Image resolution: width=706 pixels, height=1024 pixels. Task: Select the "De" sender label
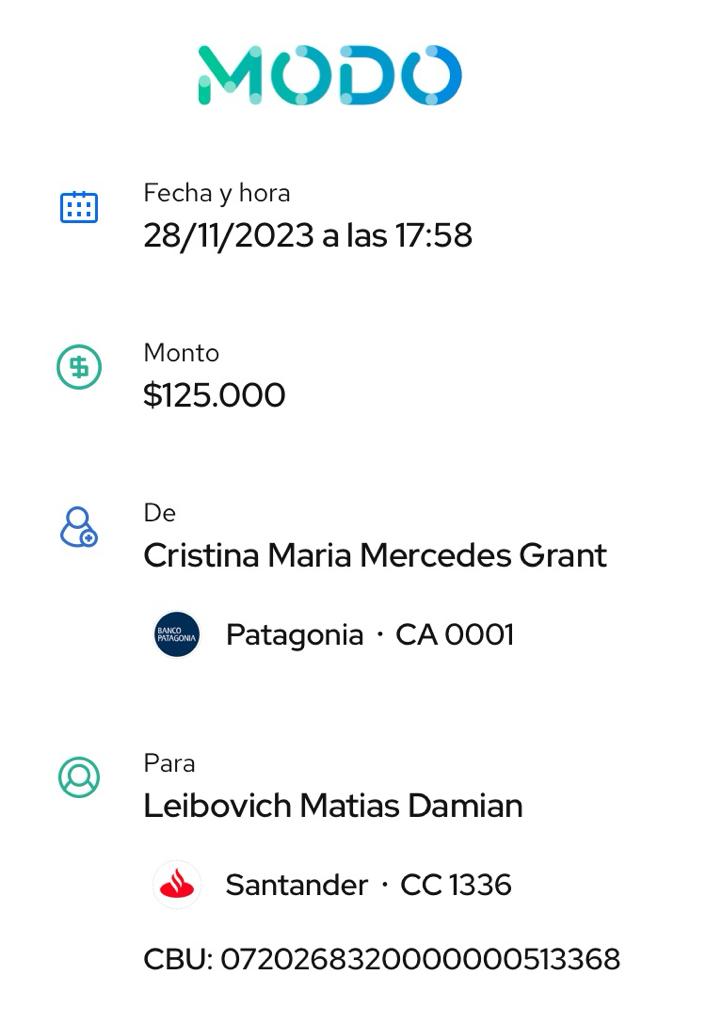tap(159, 513)
